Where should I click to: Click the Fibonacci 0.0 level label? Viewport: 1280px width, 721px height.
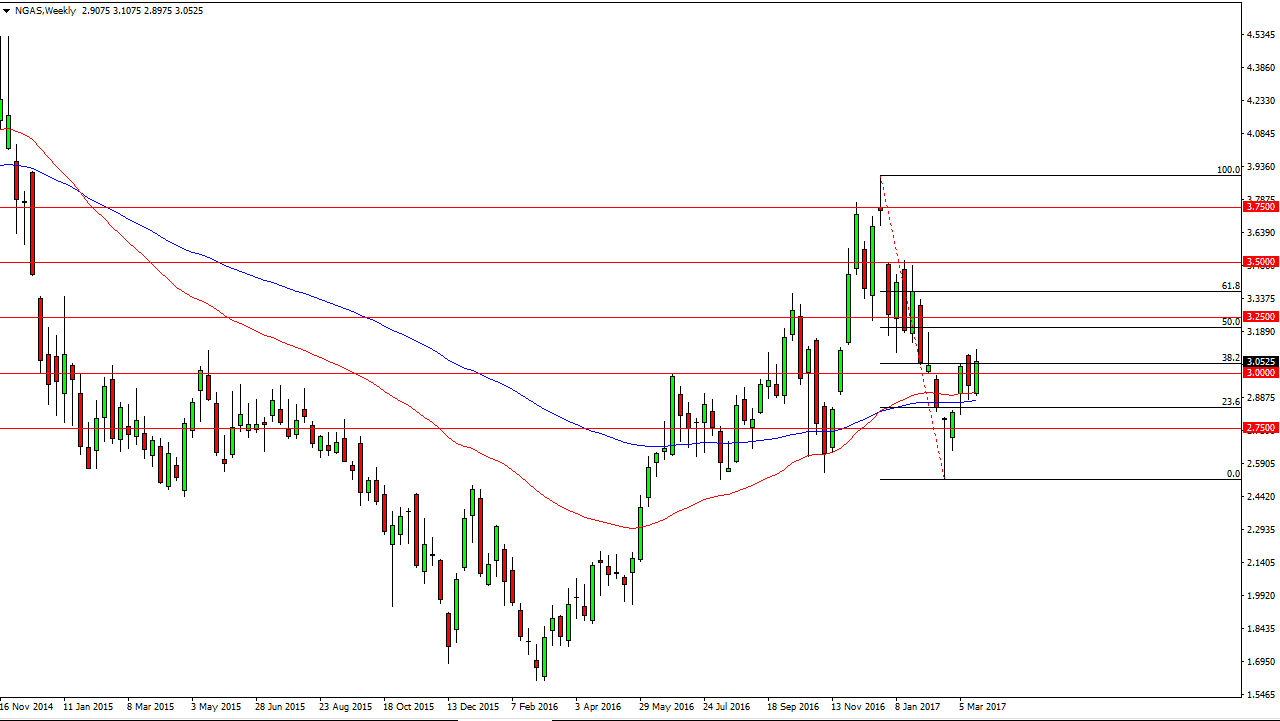coord(1233,474)
